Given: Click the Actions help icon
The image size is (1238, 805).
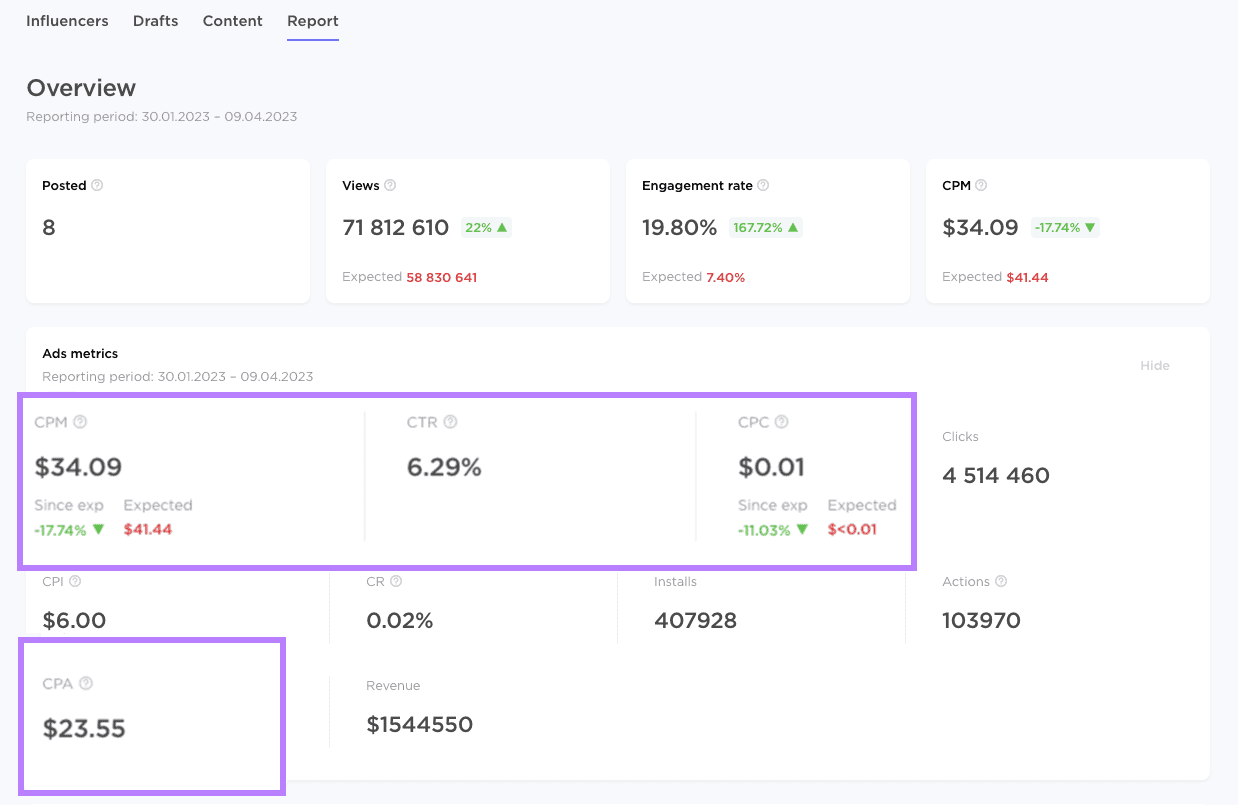Looking at the screenshot, I should (1003, 581).
